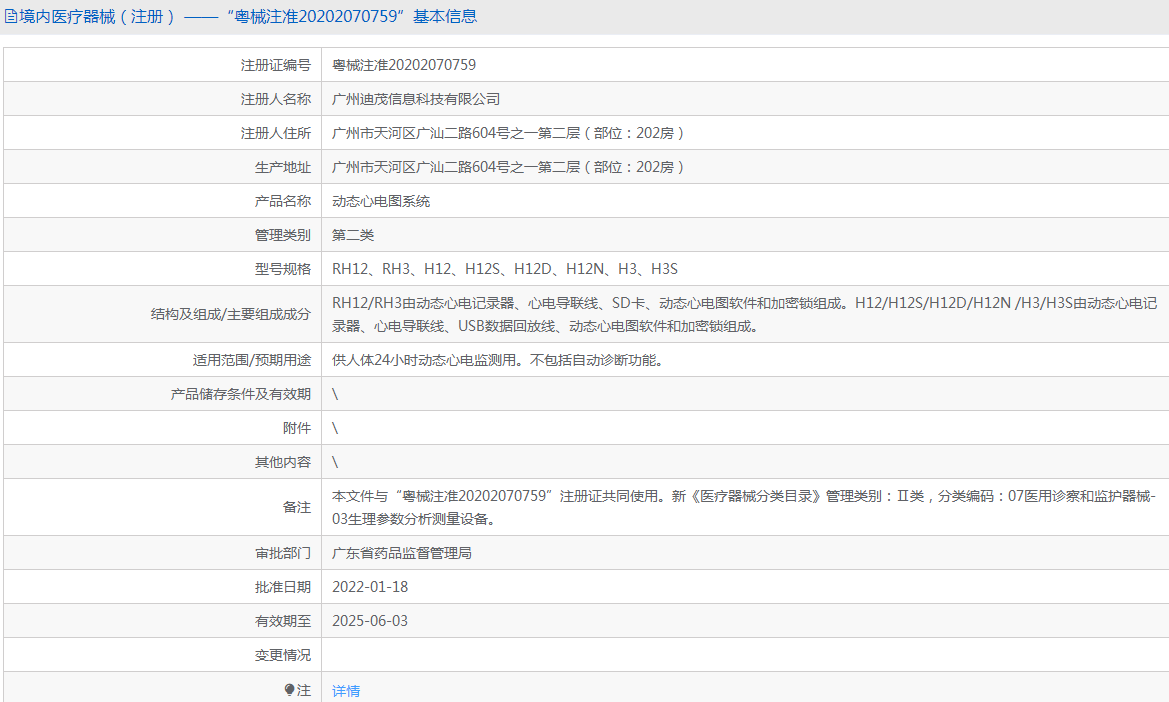Select the 生产地址 value cell
This screenshot has height=702, width=1169.
(508, 166)
